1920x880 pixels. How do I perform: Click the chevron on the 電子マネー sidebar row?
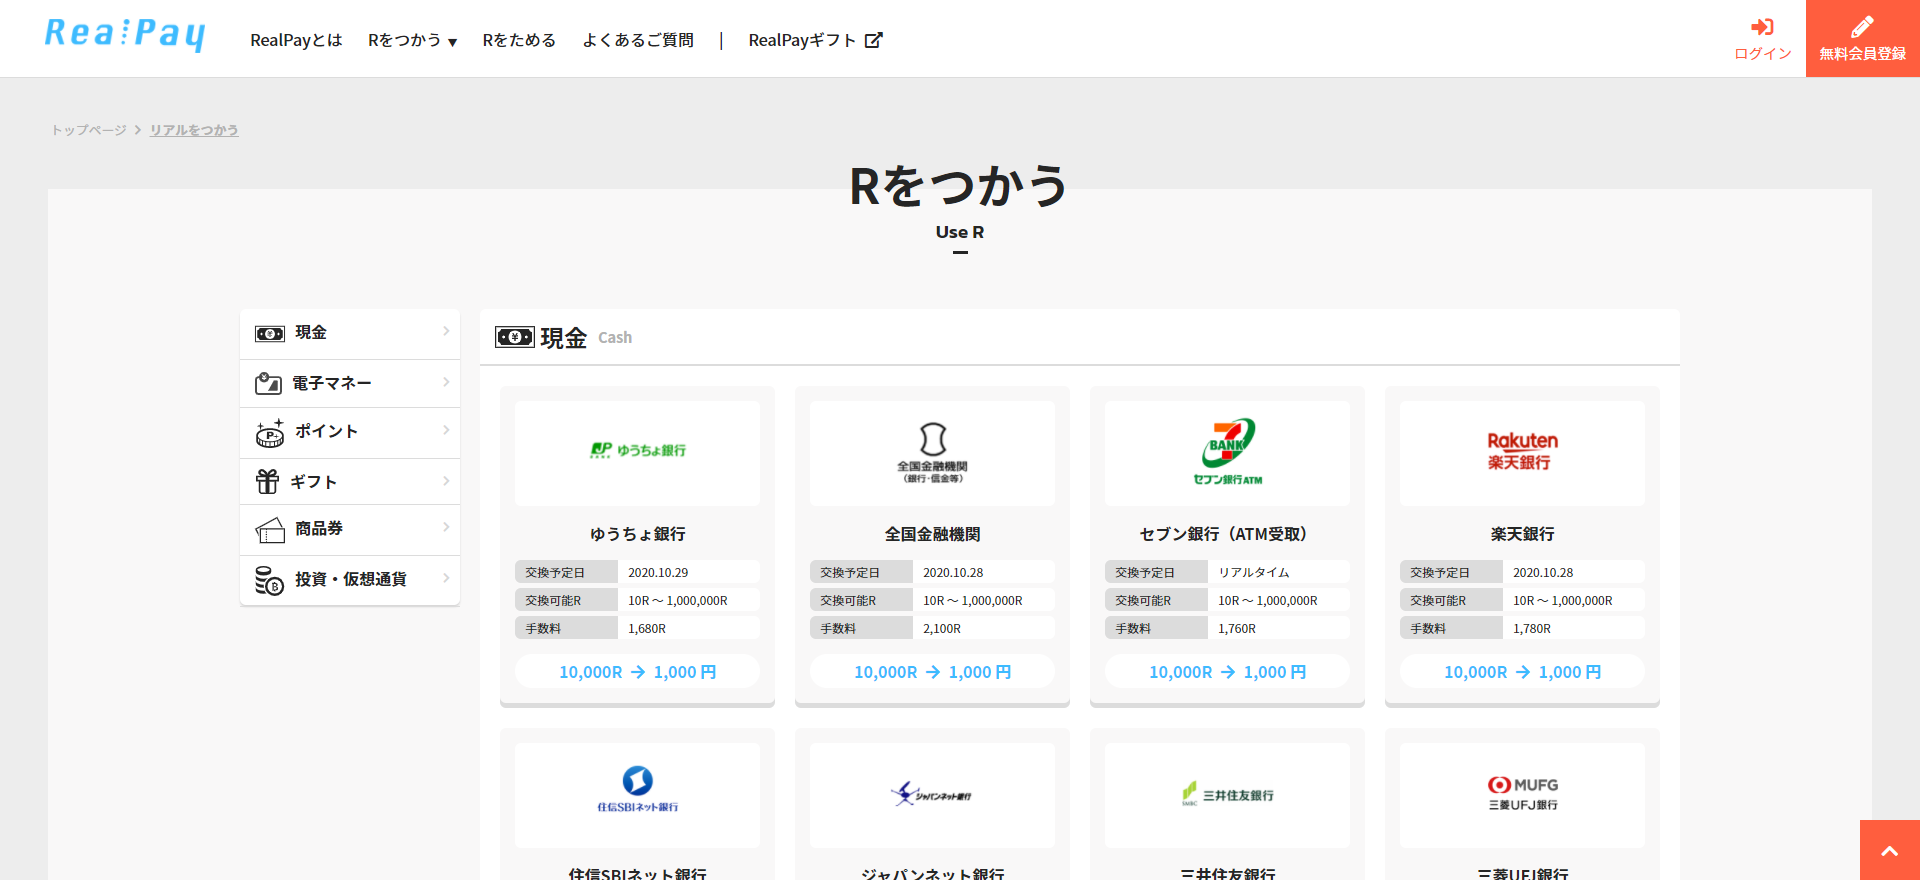446,382
